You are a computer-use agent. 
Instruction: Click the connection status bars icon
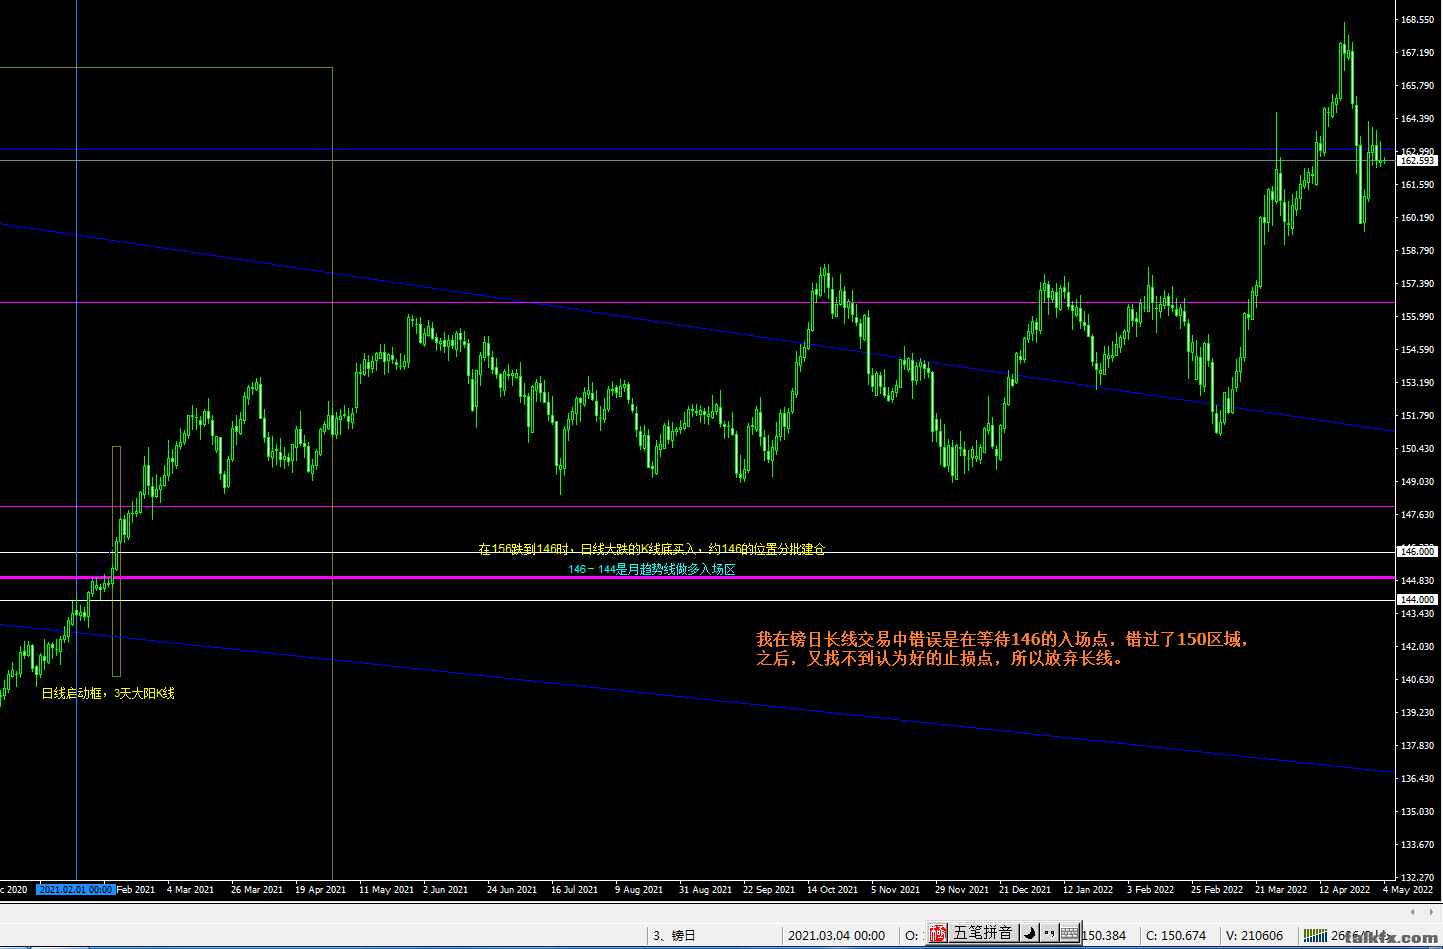1315,935
